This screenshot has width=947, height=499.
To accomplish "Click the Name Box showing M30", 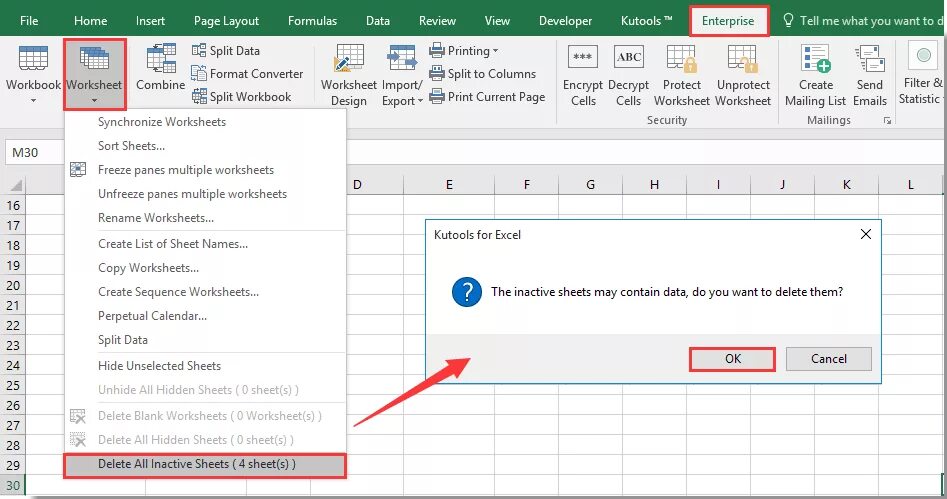I will click(x=34, y=153).
